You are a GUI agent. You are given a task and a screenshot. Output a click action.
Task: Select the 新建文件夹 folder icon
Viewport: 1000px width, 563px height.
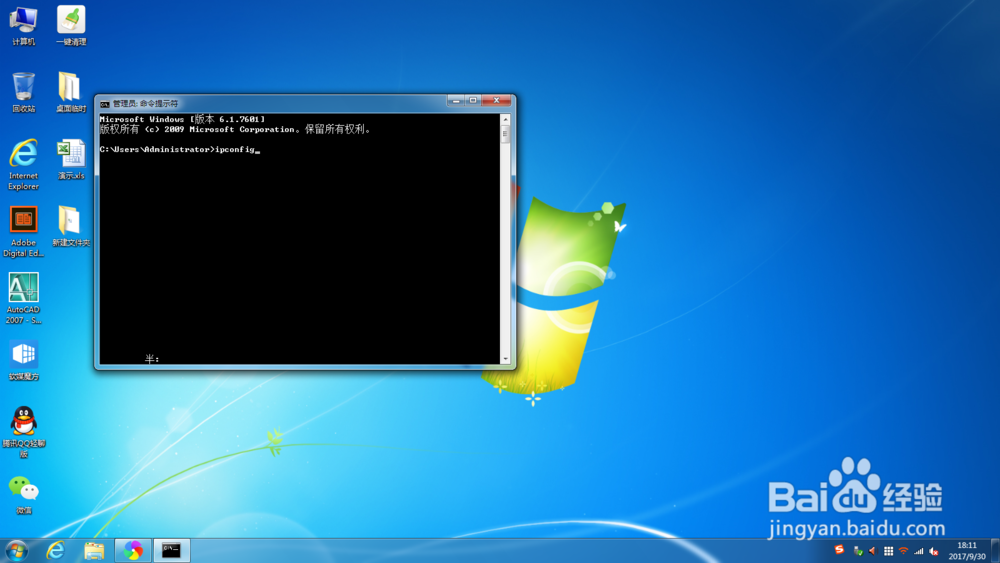tap(71, 226)
